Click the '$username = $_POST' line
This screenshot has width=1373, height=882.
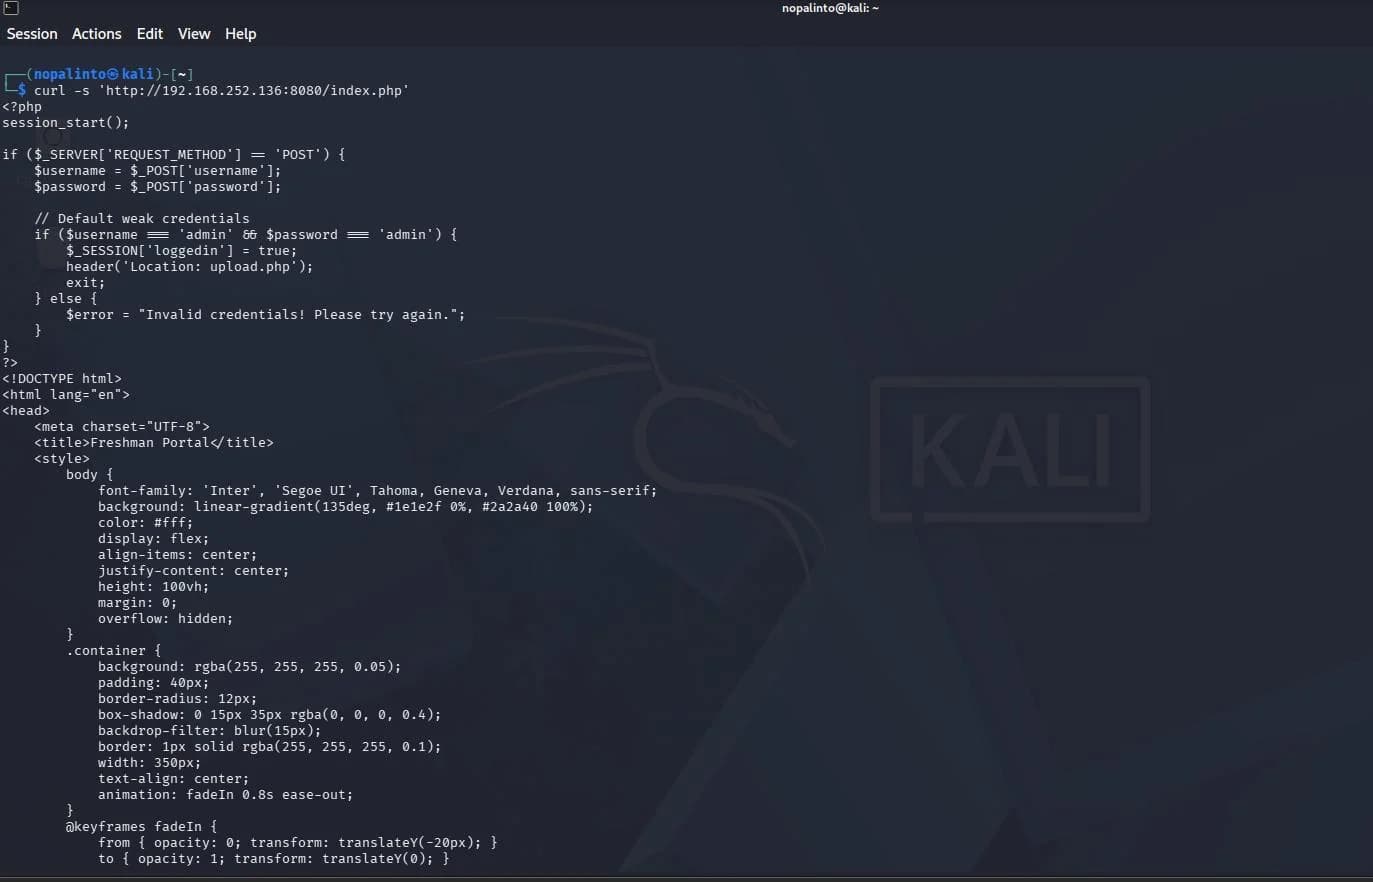pyautogui.click(x=158, y=170)
